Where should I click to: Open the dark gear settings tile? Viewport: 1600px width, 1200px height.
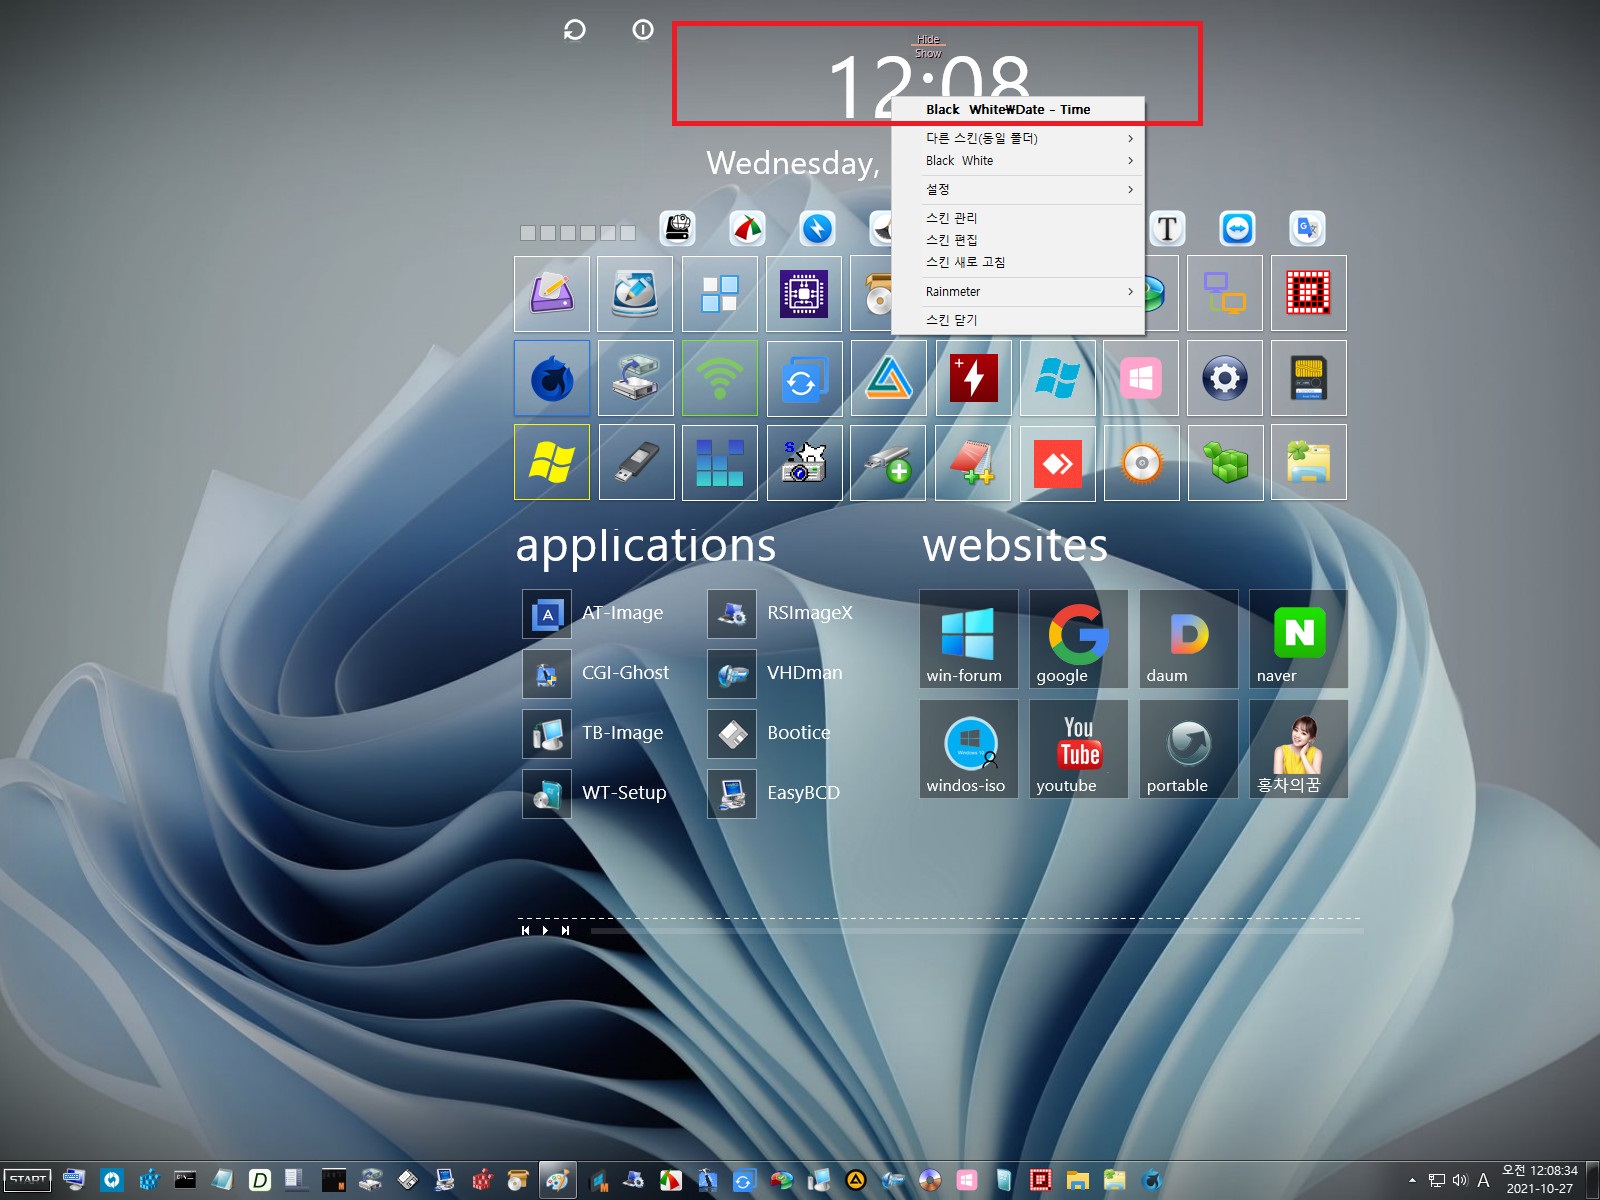point(1225,378)
